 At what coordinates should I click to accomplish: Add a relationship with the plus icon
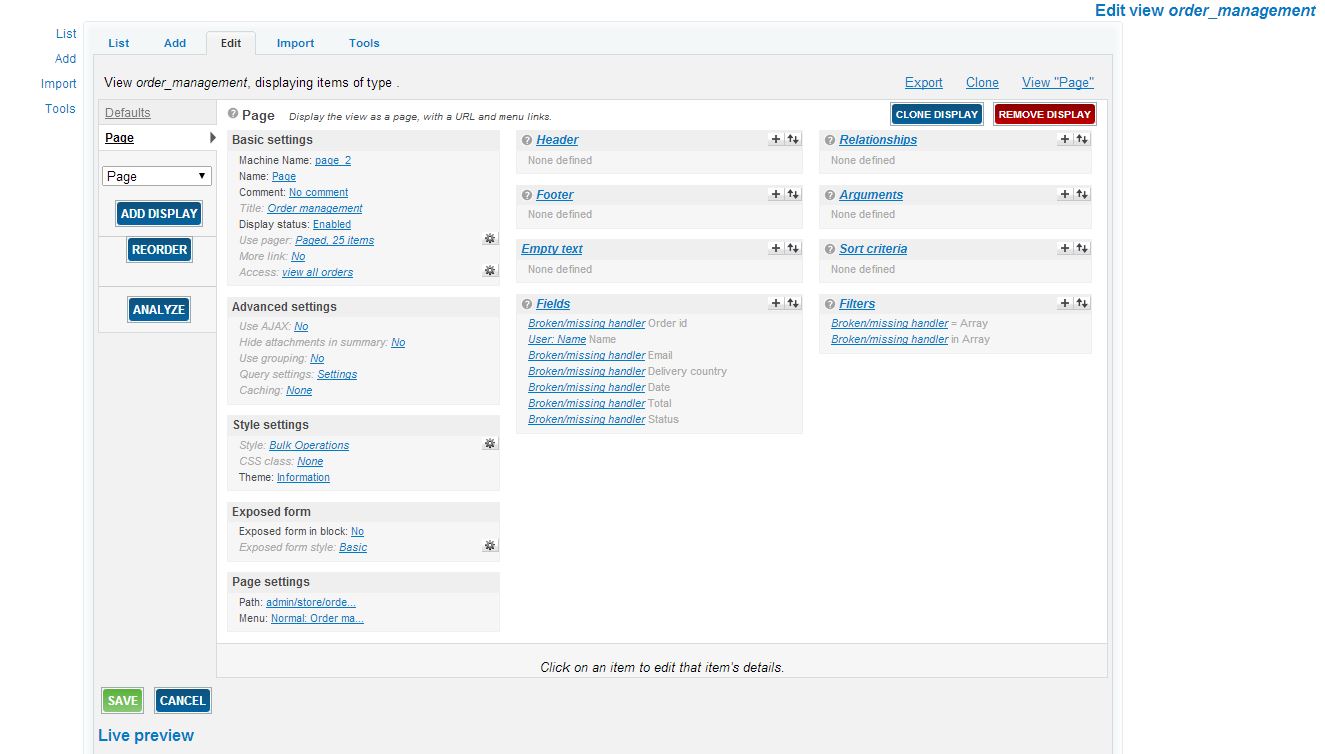tap(1065, 140)
